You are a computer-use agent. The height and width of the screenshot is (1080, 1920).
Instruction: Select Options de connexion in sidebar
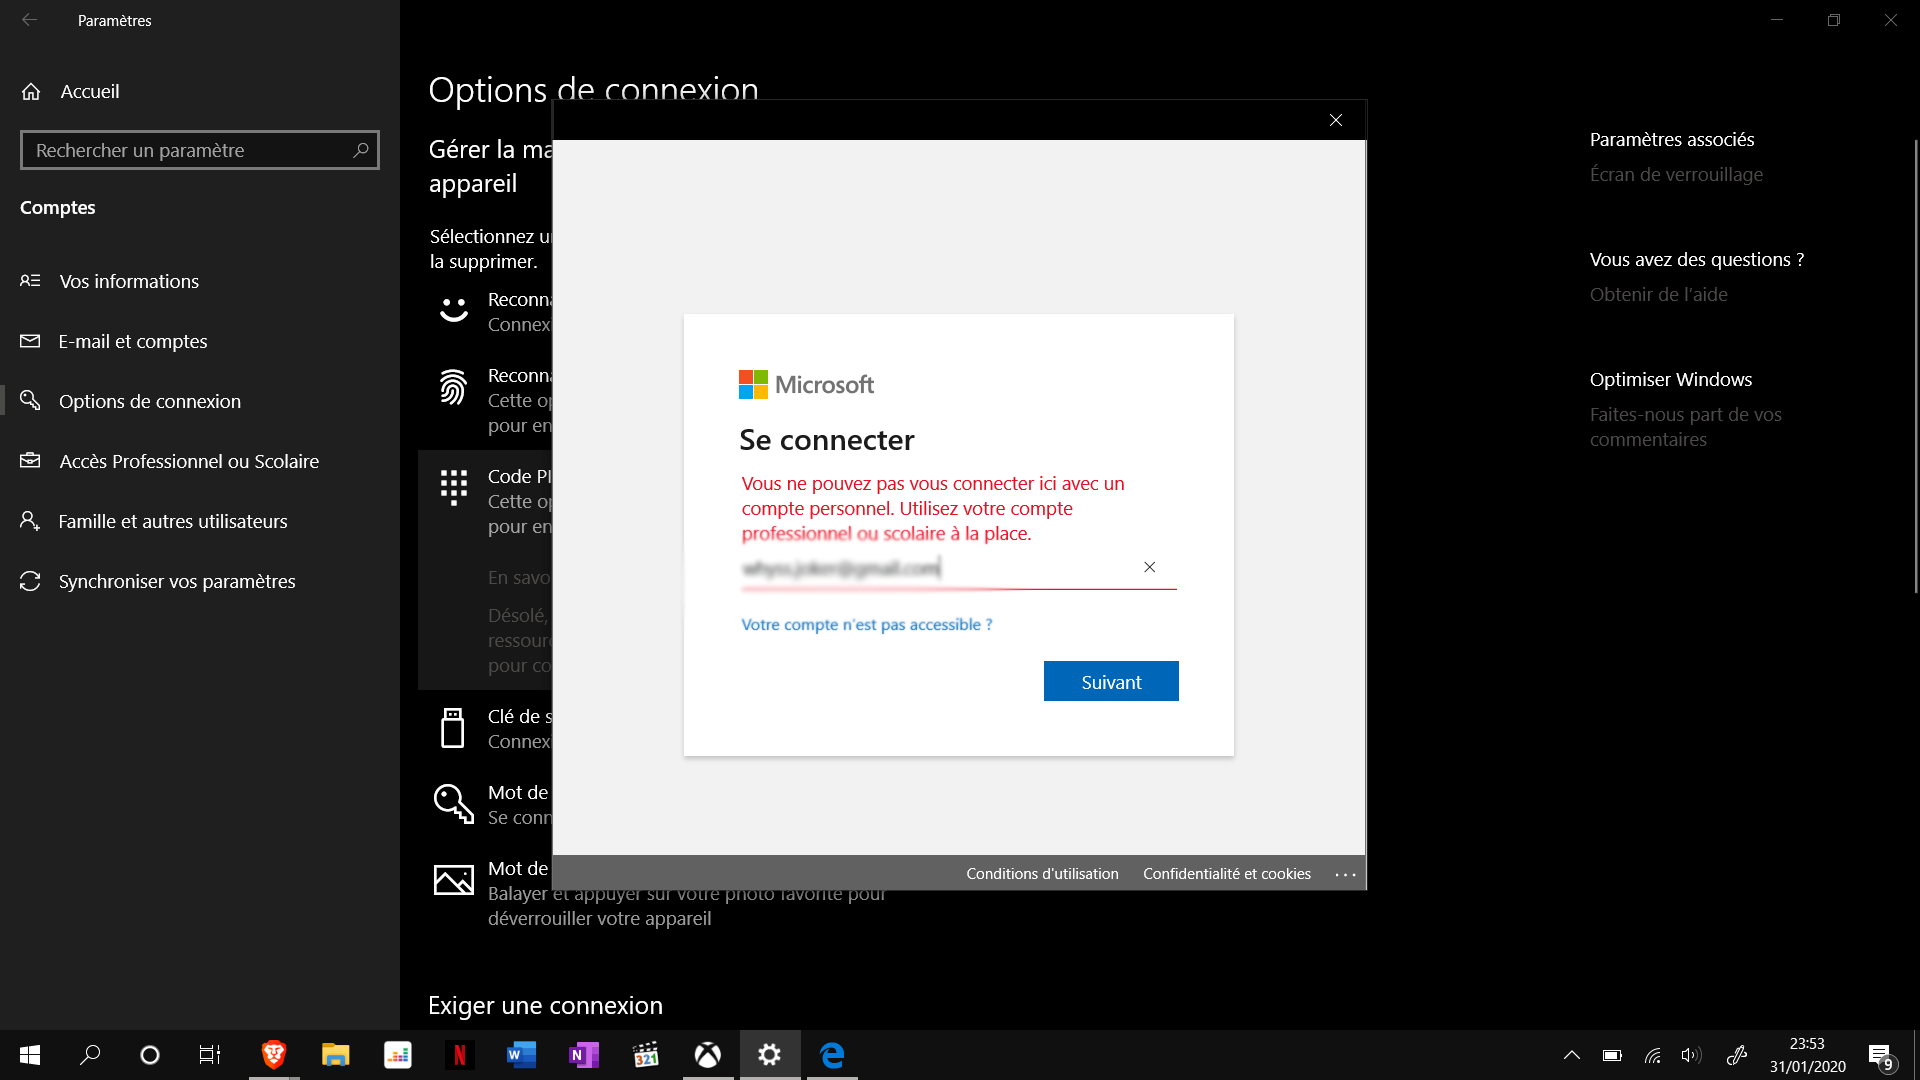pyautogui.click(x=150, y=401)
